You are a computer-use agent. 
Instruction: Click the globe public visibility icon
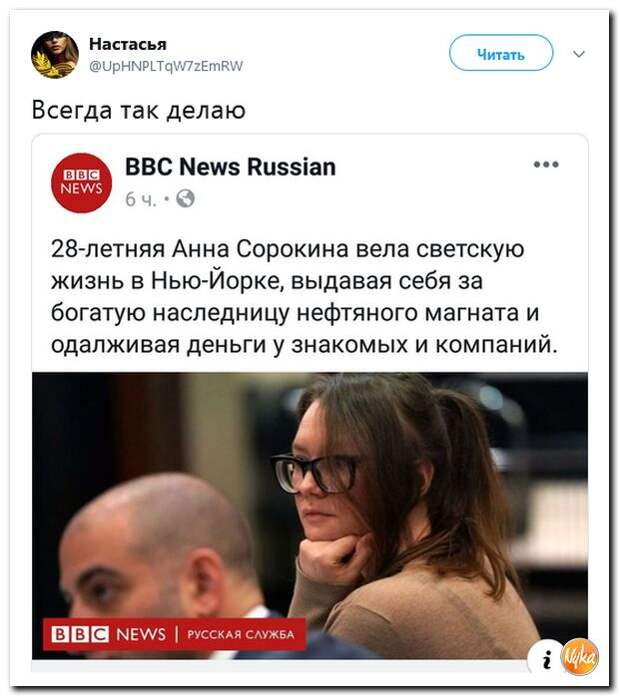point(185,198)
